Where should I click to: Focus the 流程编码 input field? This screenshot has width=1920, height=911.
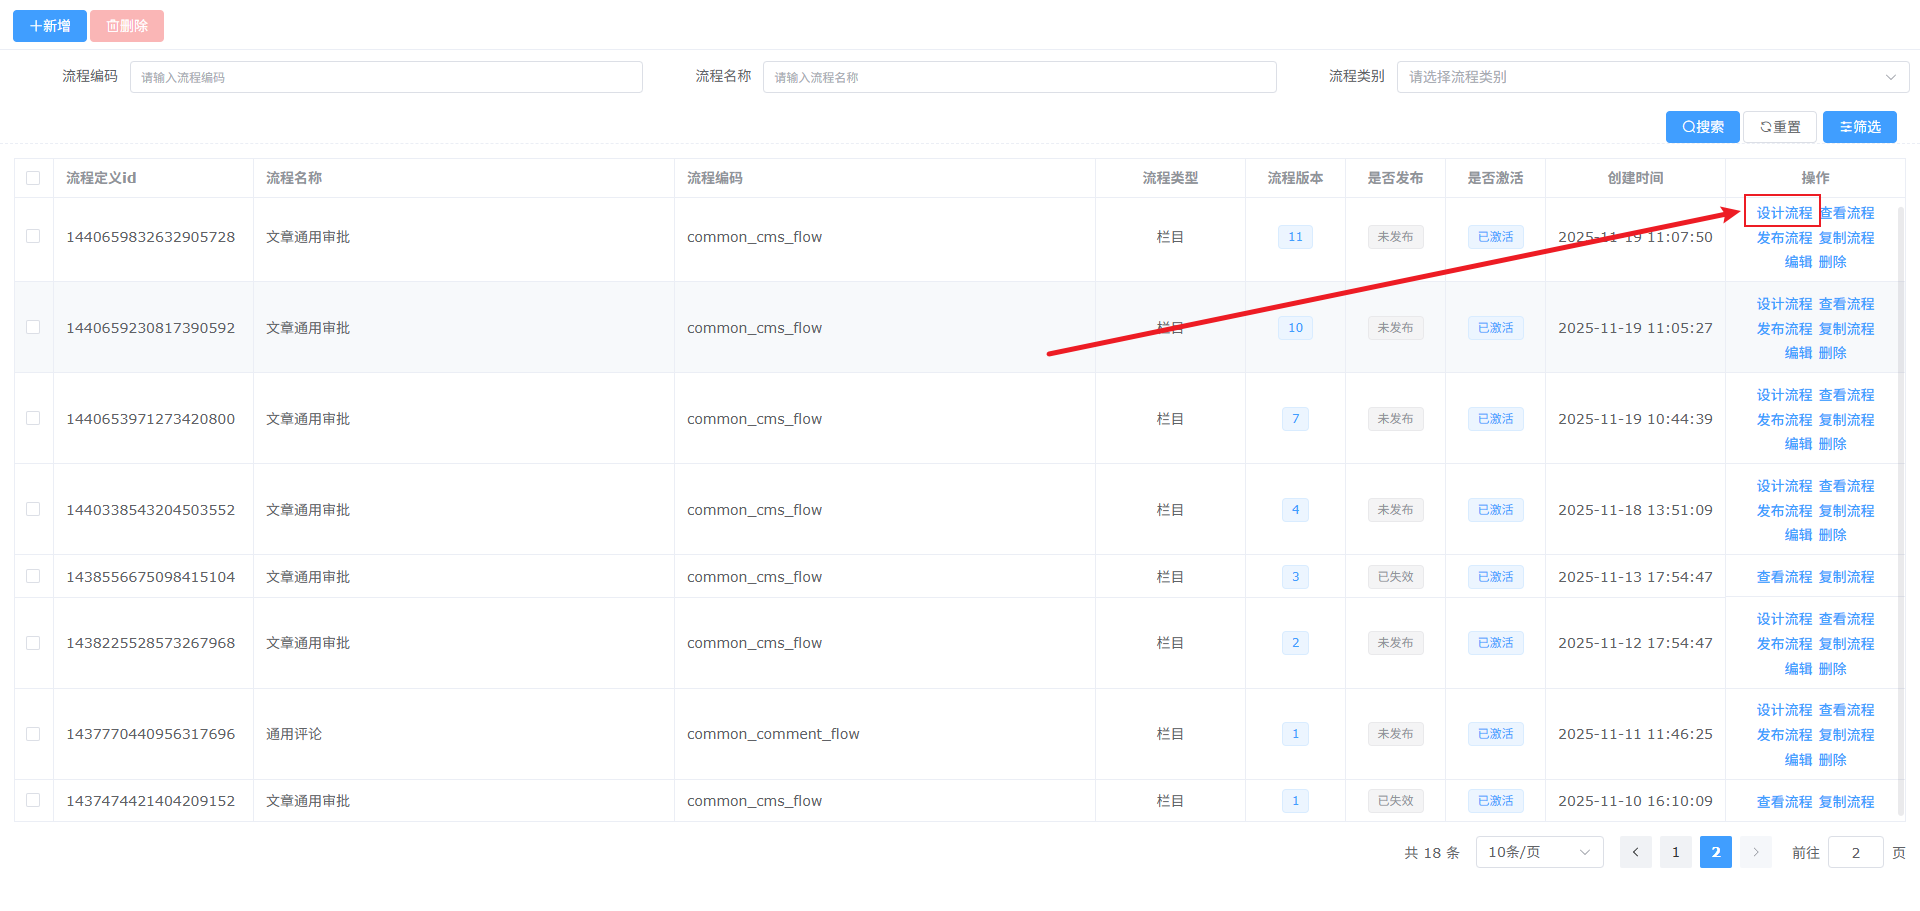(x=386, y=77)
